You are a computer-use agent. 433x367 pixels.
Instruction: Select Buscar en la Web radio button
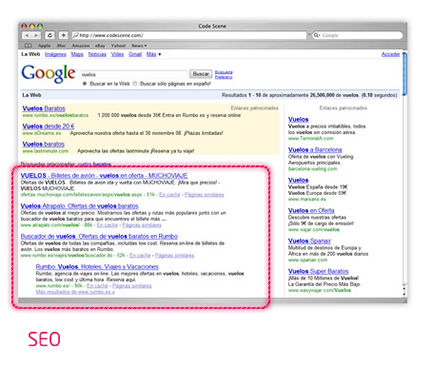pyautogui.click(x=85, y=84)
